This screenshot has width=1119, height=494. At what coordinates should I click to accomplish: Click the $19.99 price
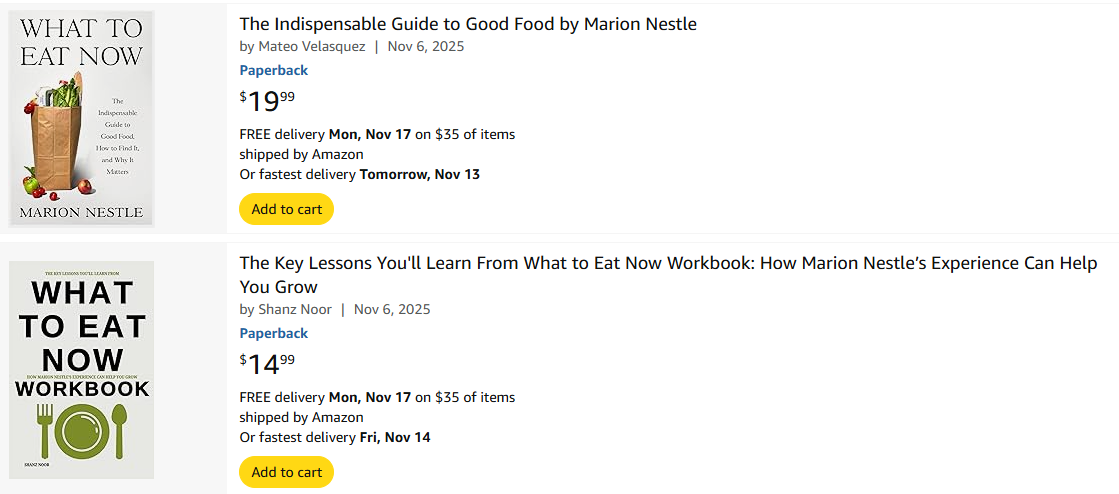pyautogui.click(x=267, y=101)
